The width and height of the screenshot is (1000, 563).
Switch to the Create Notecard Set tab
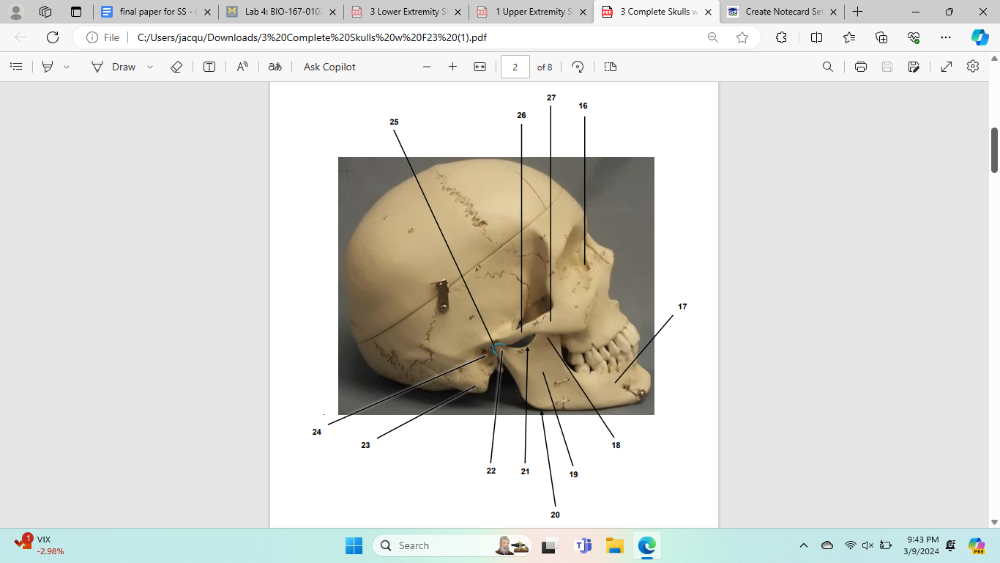tap(781, 12)
